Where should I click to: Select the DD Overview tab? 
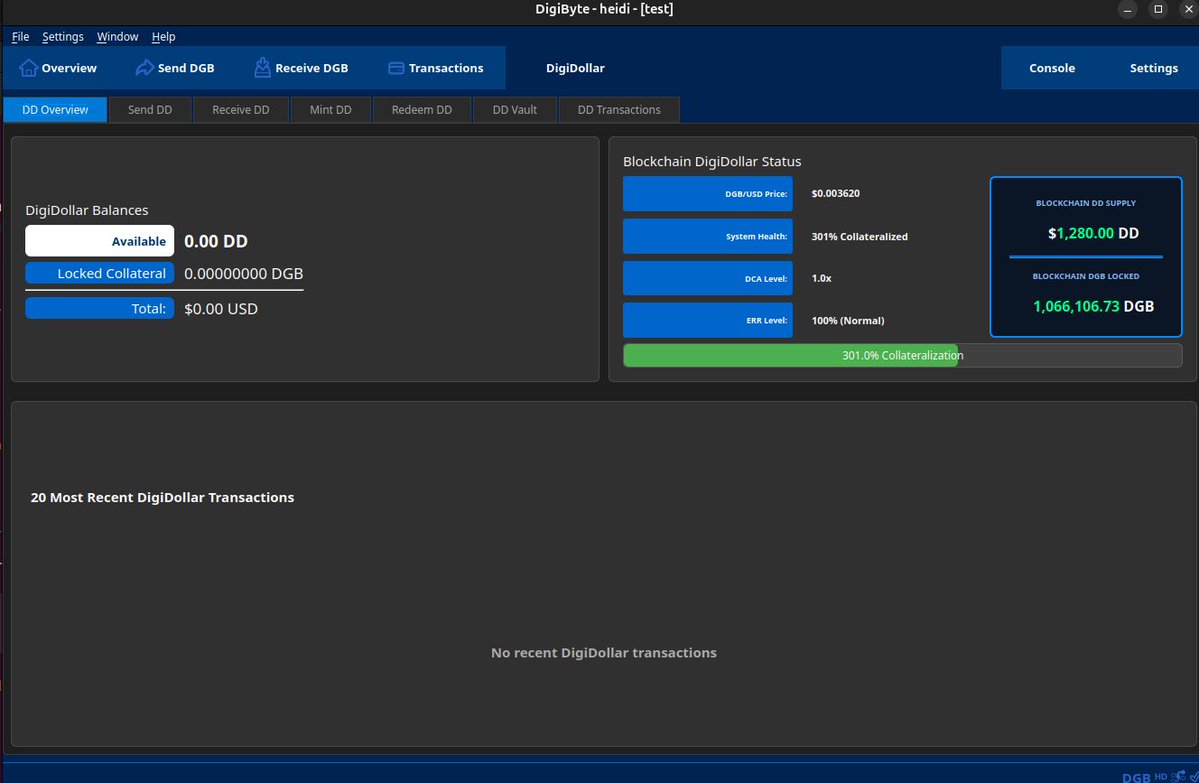[x=55, y=109]
